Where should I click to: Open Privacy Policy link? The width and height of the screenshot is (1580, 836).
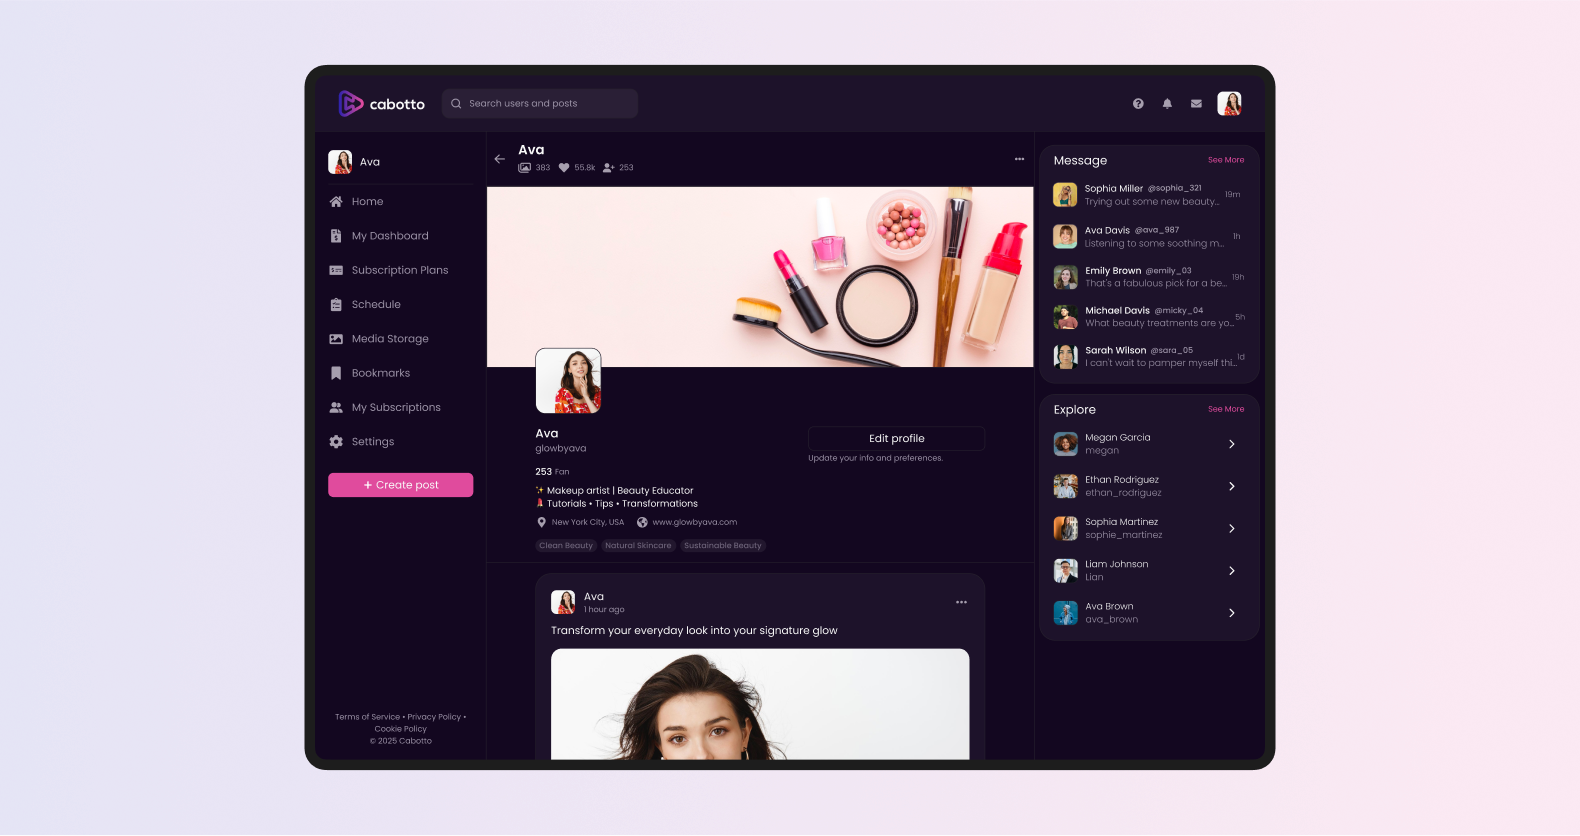point(434,717)
